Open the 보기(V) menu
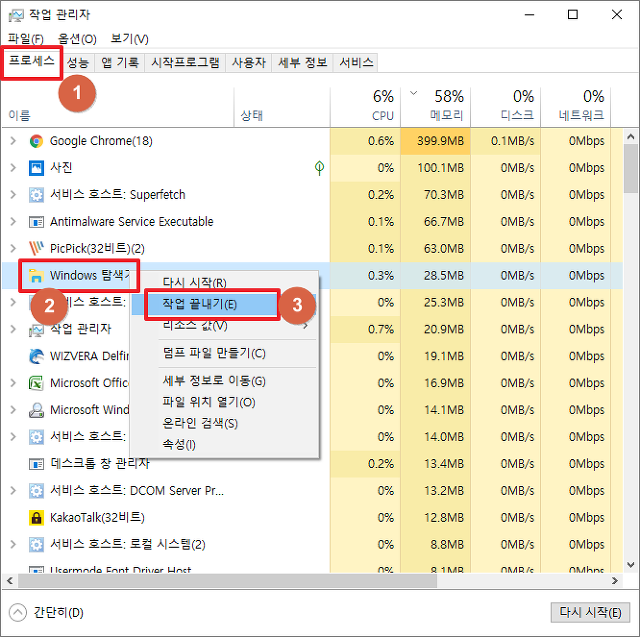This screenshot has width=640, height=637. click(129, 39)
